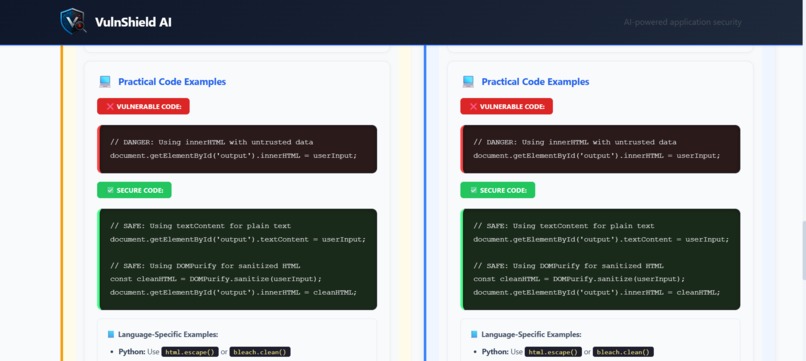Click checkmark icon in blue panel's SECURE CODE badge
Viewport: 806px width, 361px height.
(473, 190)
